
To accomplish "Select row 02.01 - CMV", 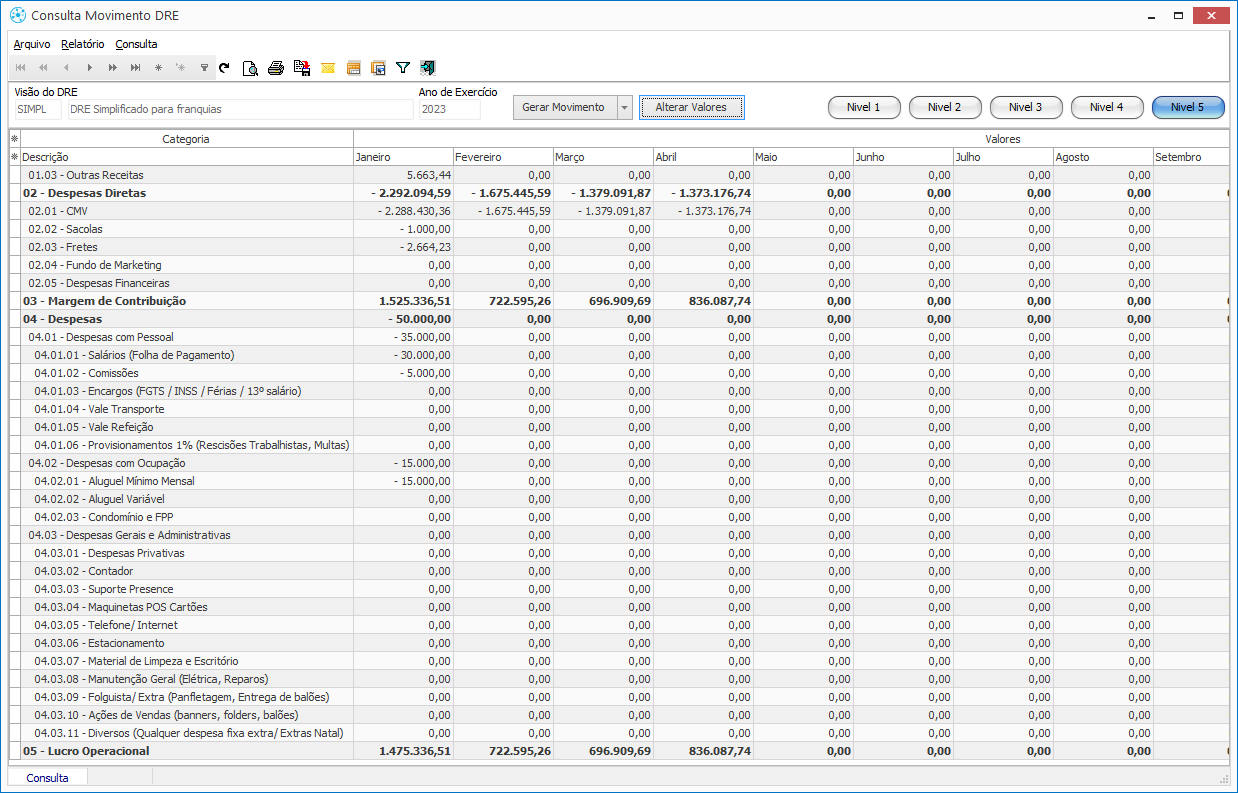I will [x=619, y=211].
